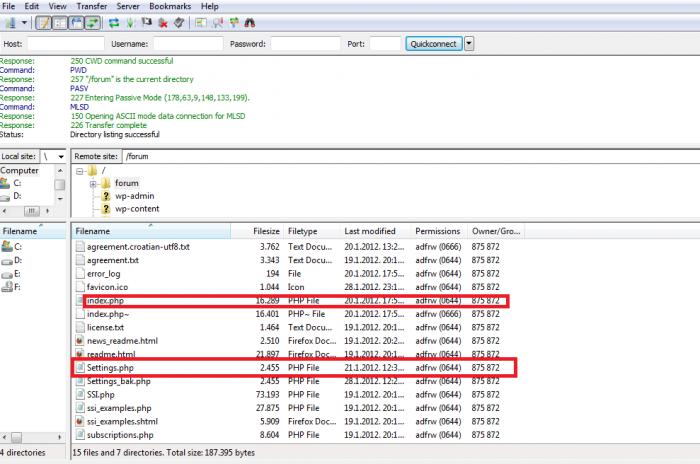
Task: Open the directory listing filters dialog
Action: click(201, 23)
